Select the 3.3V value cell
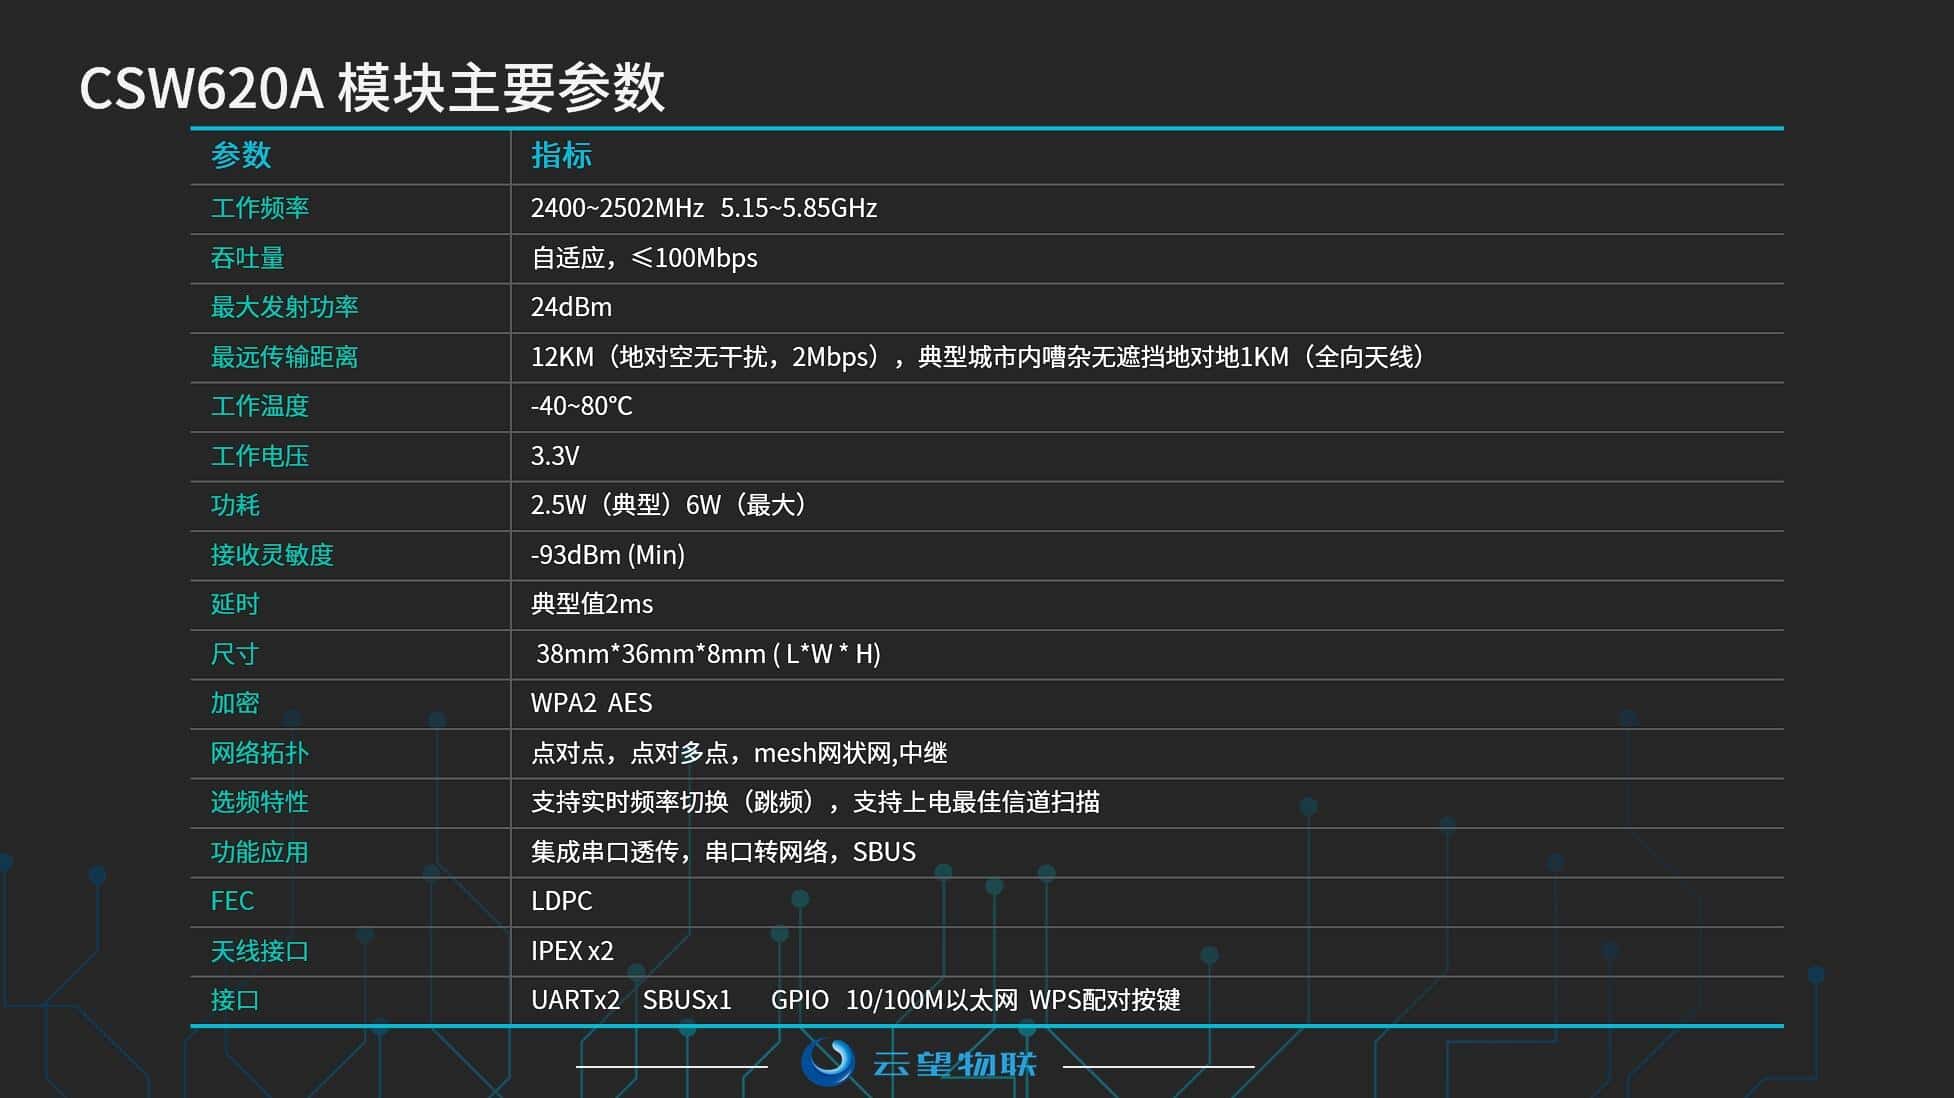 tap(555, 456)
